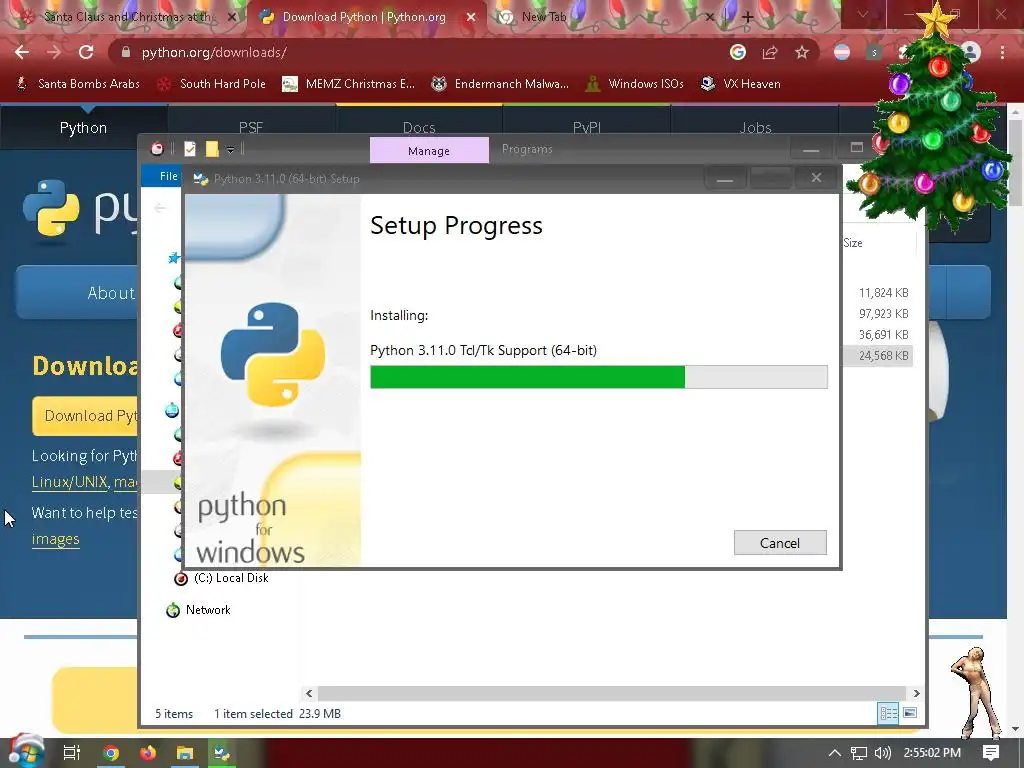Image resolution: width=1024 pixels, height=768 pixels.
Task: Click the images link on python.org
Action: 56,539
